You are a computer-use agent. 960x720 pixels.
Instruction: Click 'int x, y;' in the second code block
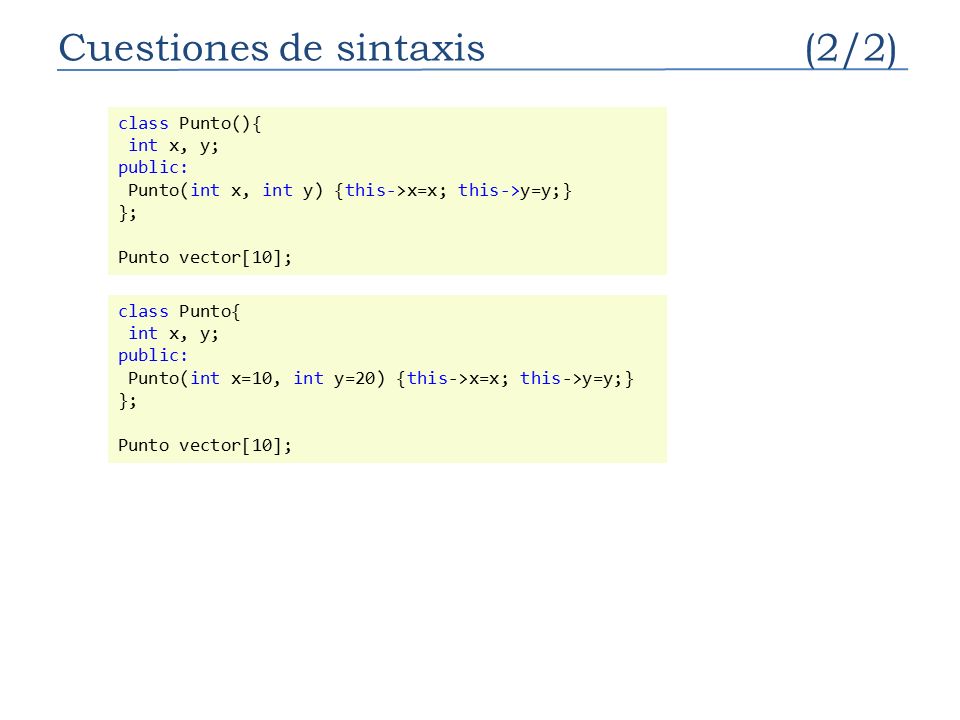point(173,334)
